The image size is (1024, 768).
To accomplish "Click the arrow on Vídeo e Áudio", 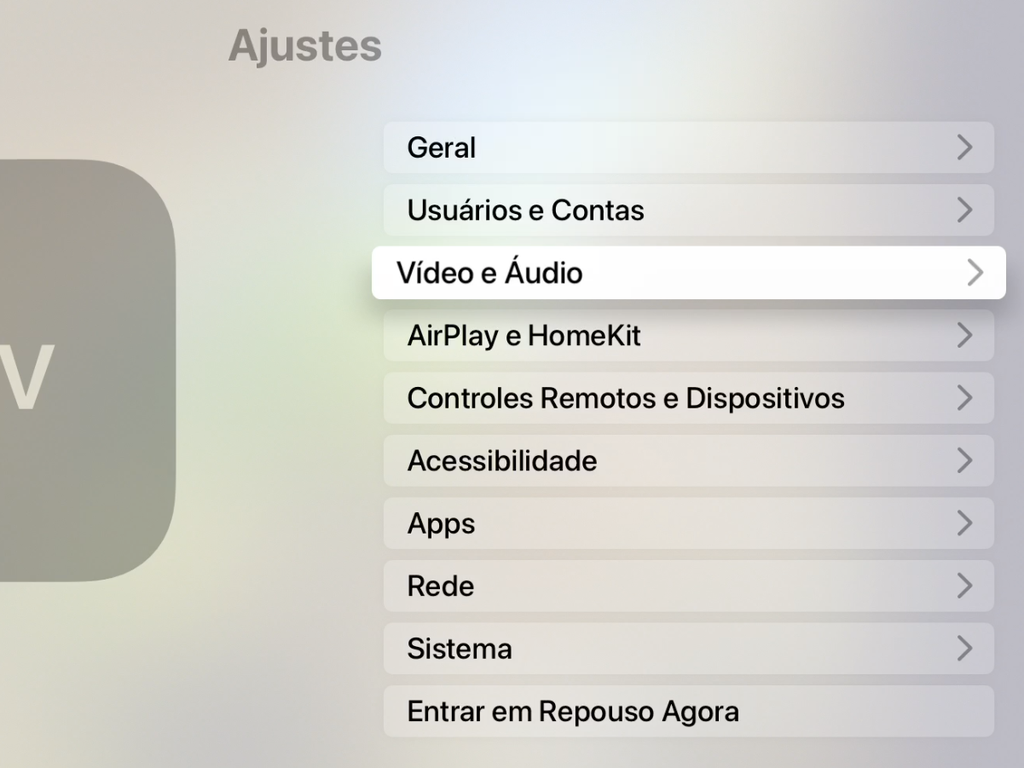I will [975, 273].
